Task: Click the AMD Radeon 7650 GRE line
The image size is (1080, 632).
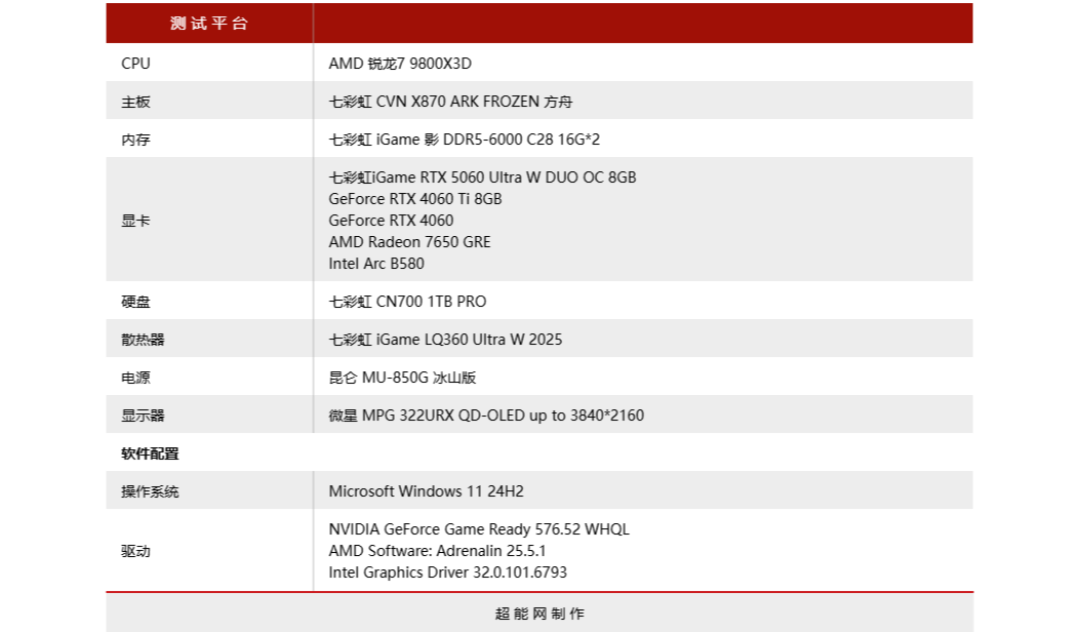Action: click(x=410, y=242)
